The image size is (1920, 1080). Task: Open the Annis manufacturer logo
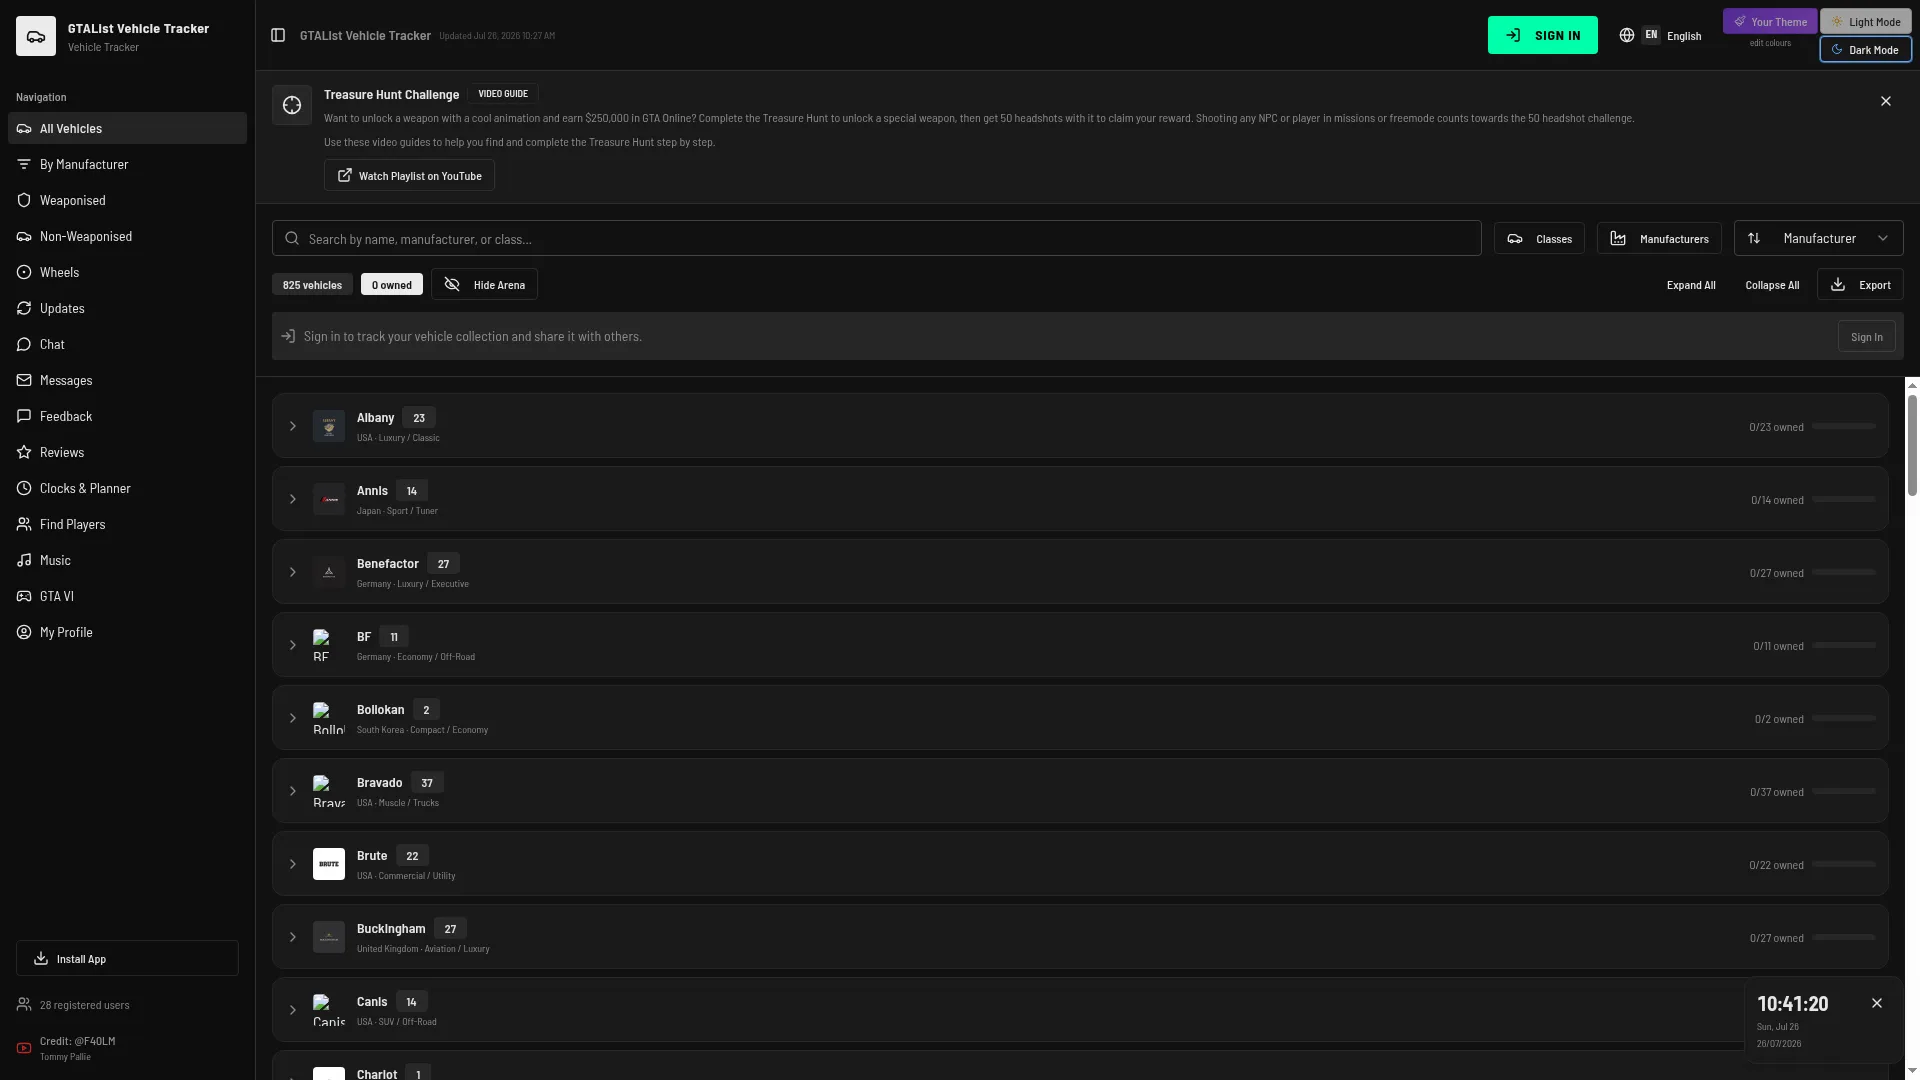click(329, 499)
